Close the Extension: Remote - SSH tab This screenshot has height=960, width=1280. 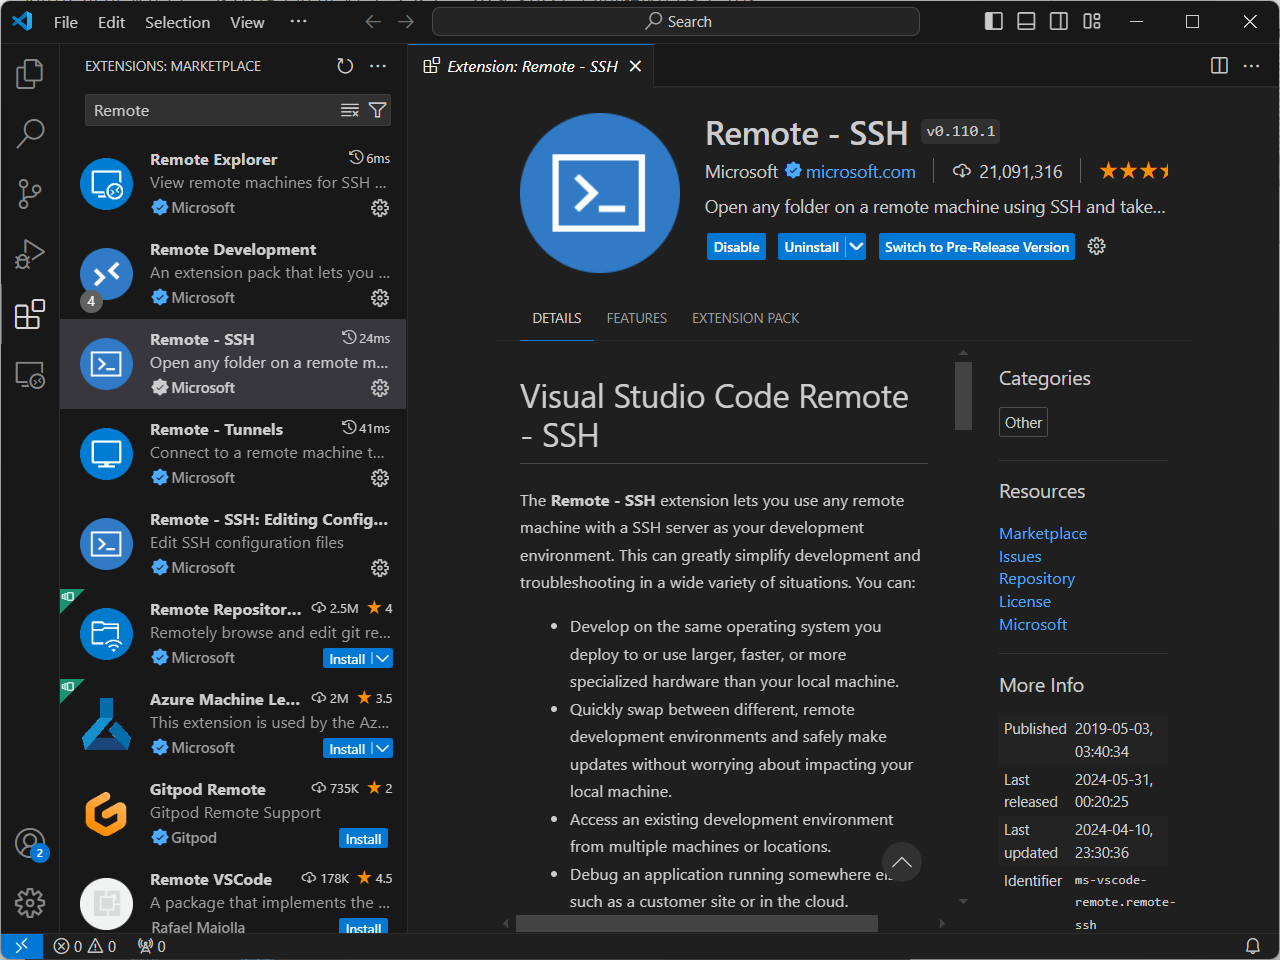[x=635, y=66]
